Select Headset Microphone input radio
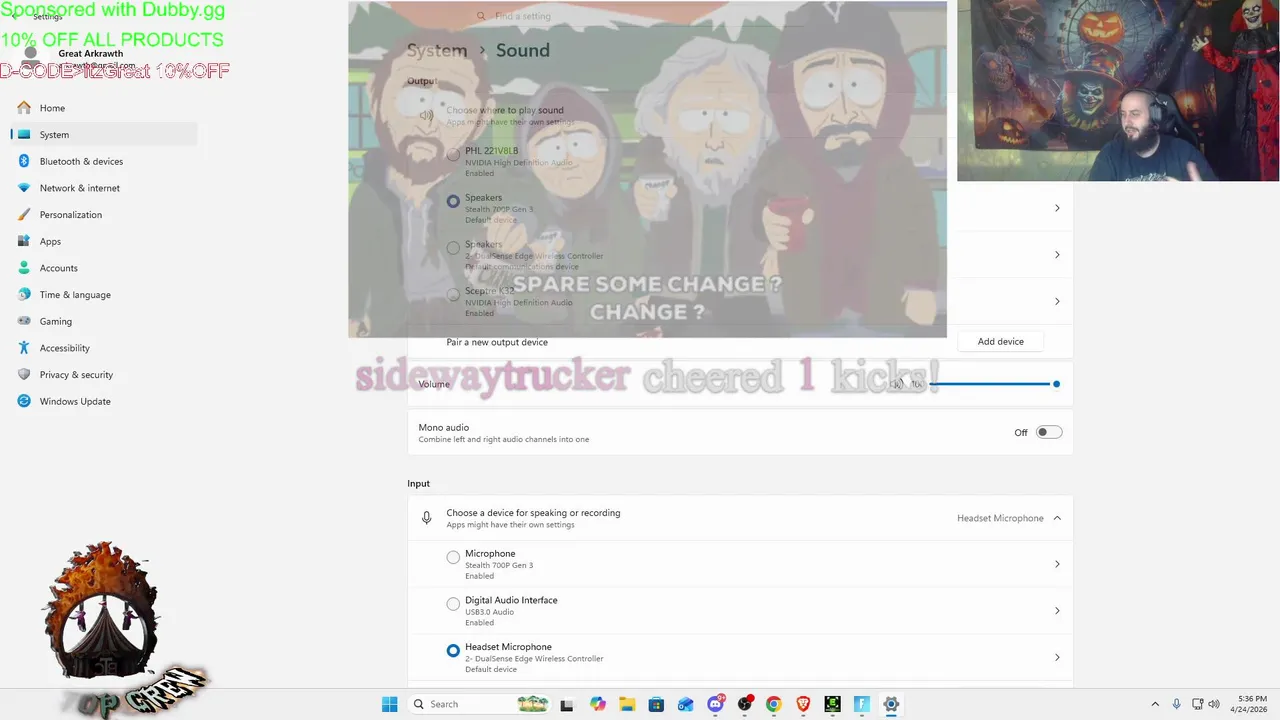Viewport: 1280px width, 720px height. (x=453, y=650)
